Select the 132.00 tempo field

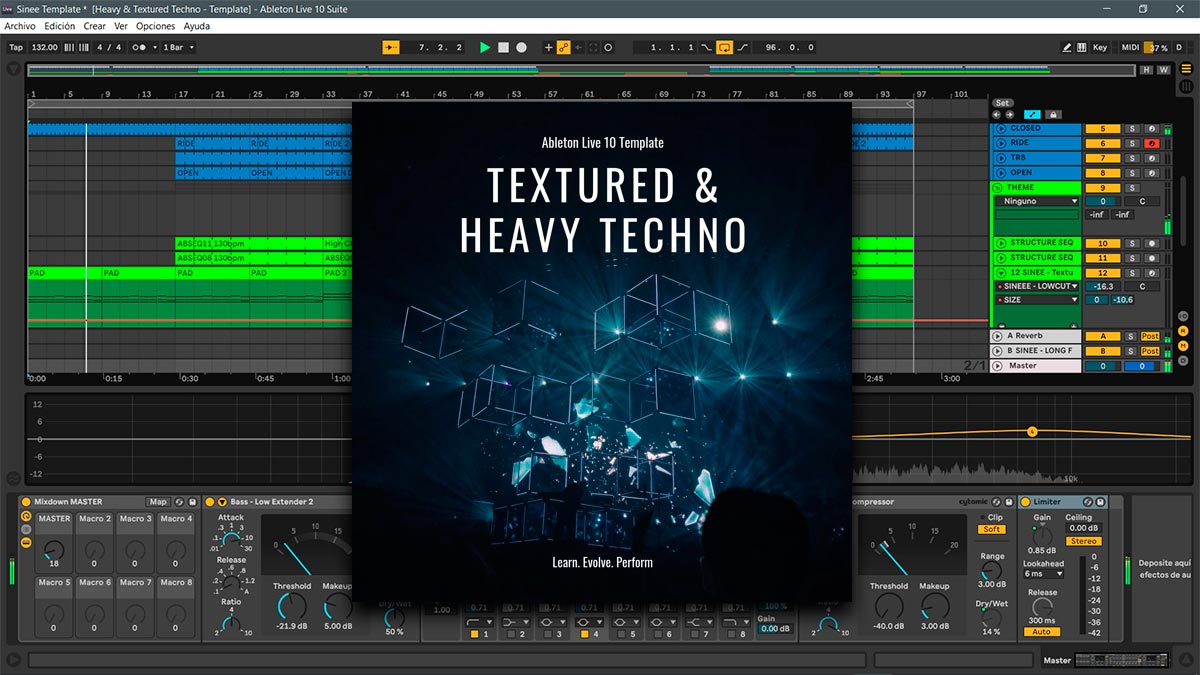44,47
